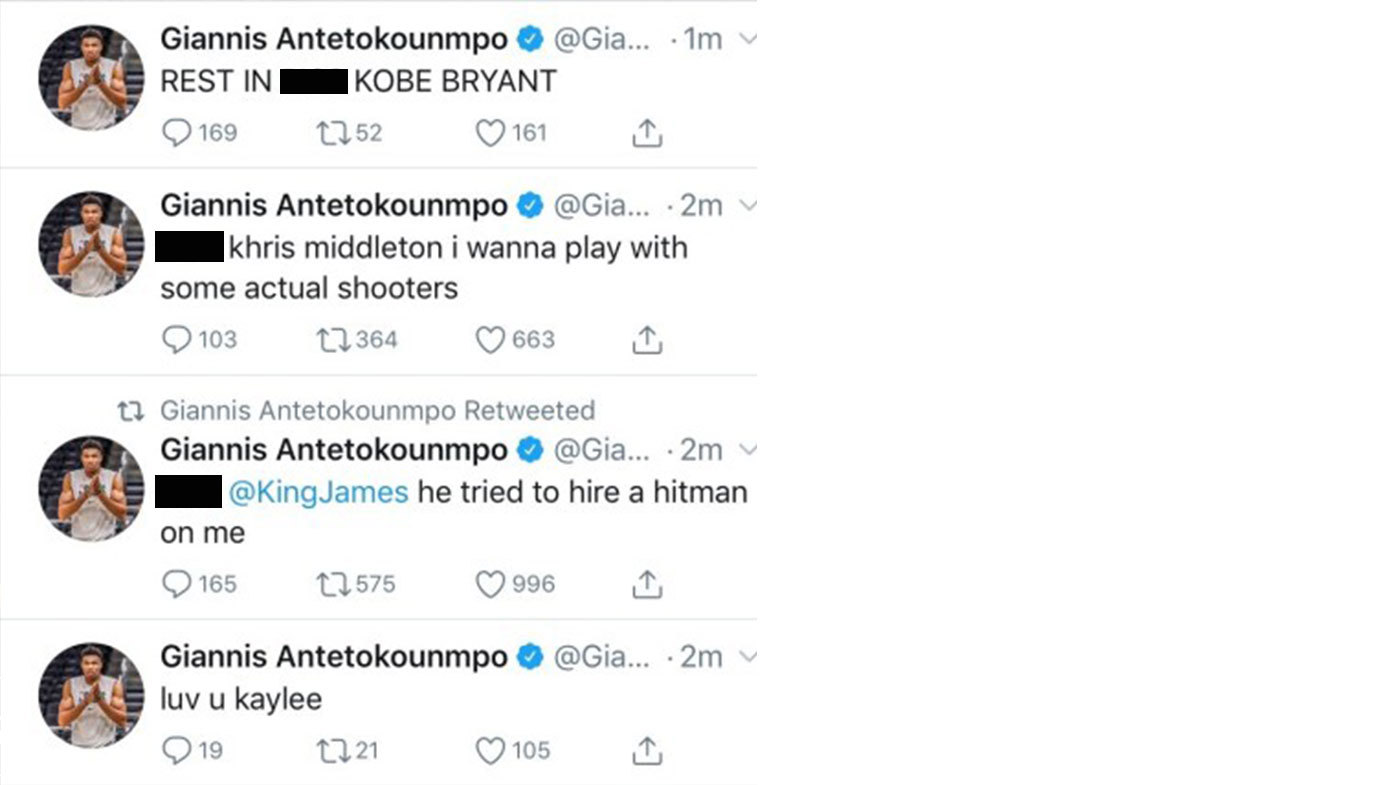The height and width of the screenshot is (785, 1396).
Task: Reply to the "luv u kaylee" tweet
Action: [179, 749]
